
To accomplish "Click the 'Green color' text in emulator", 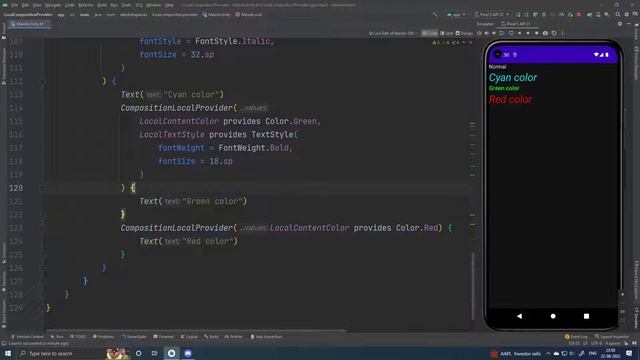I will (504, 88).
